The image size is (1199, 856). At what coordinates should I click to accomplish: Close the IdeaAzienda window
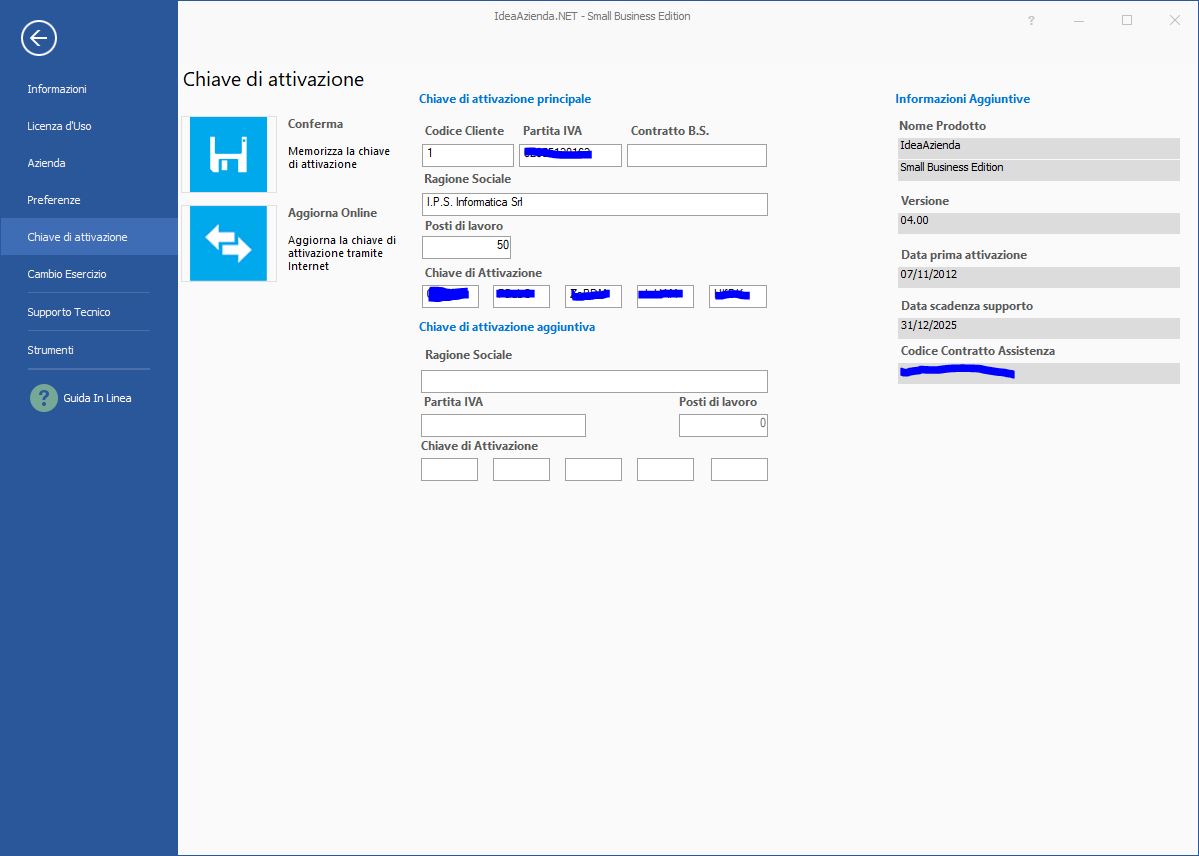(x=1175, y=20)
